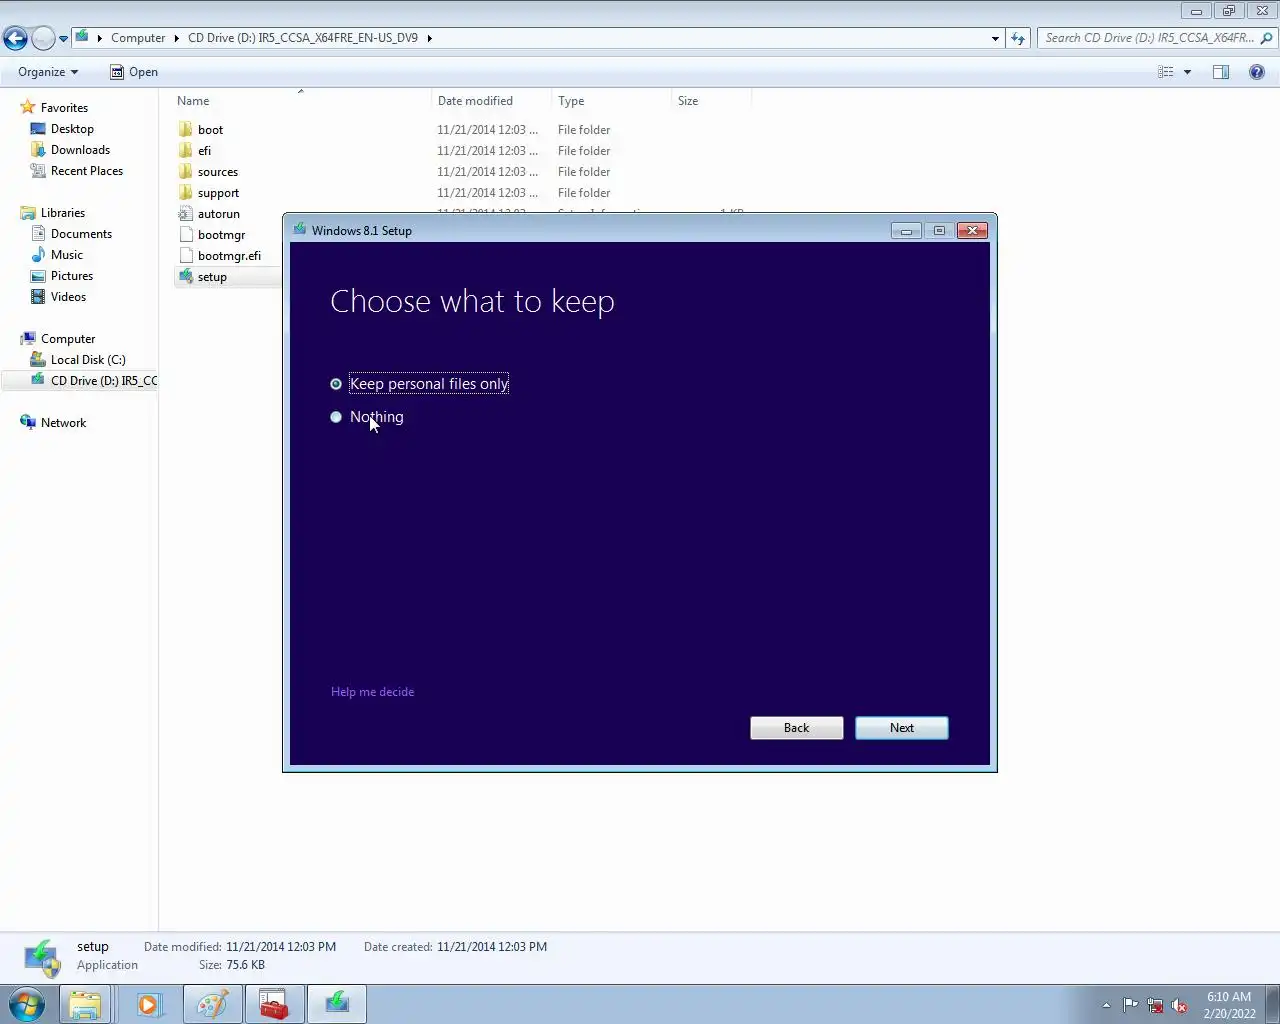Image resolution: width=1280 pixels, height=1024 pixels.
Task: Launch Windows Media Player from taskbar
Action: click(149, 1004)
